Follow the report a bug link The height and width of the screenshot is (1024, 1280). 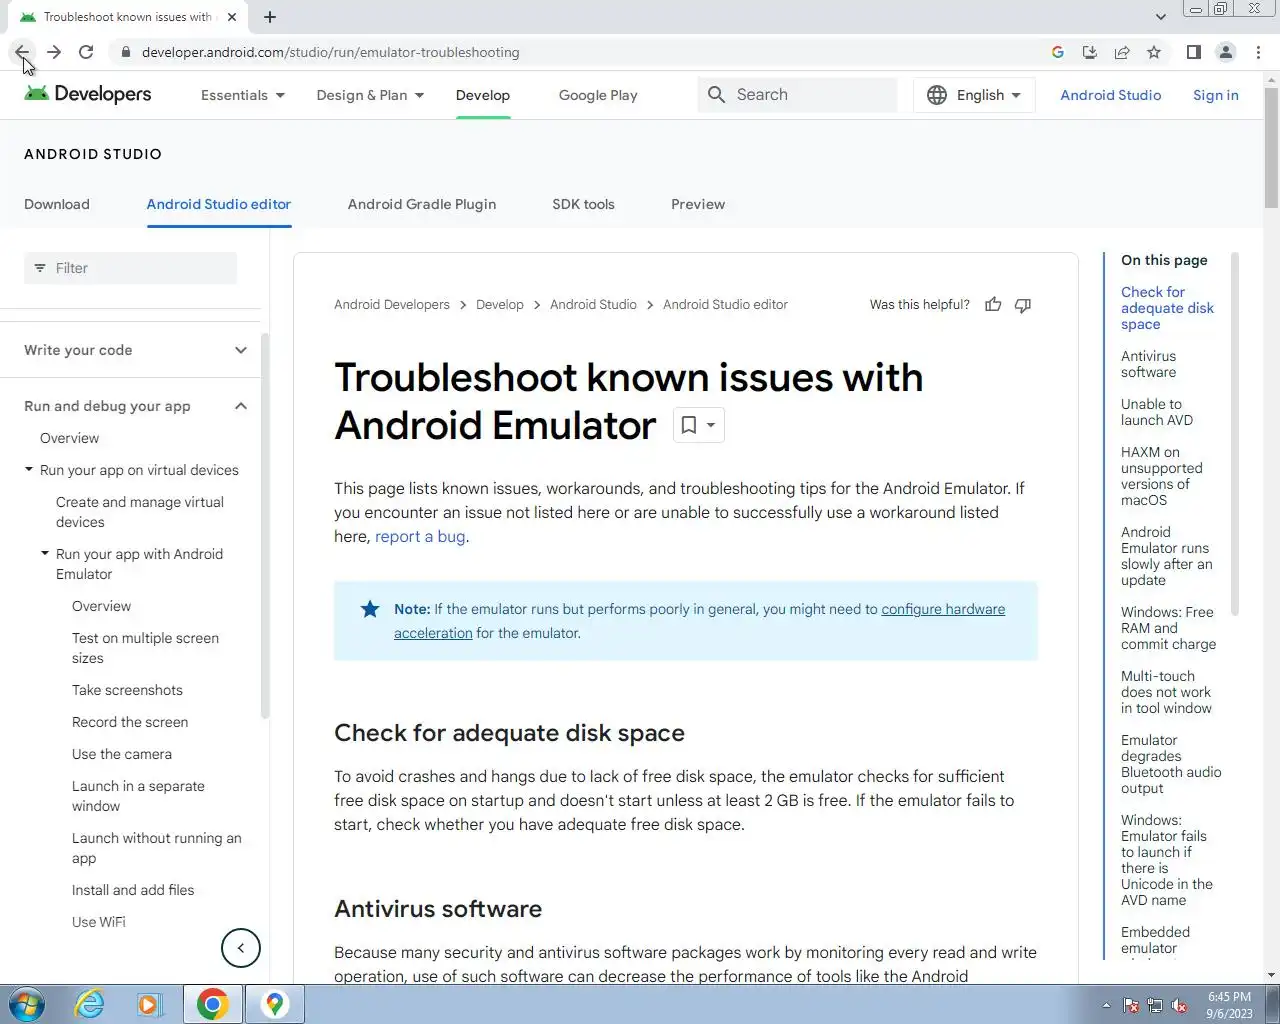pyautogui.click(x=420, y=536)
